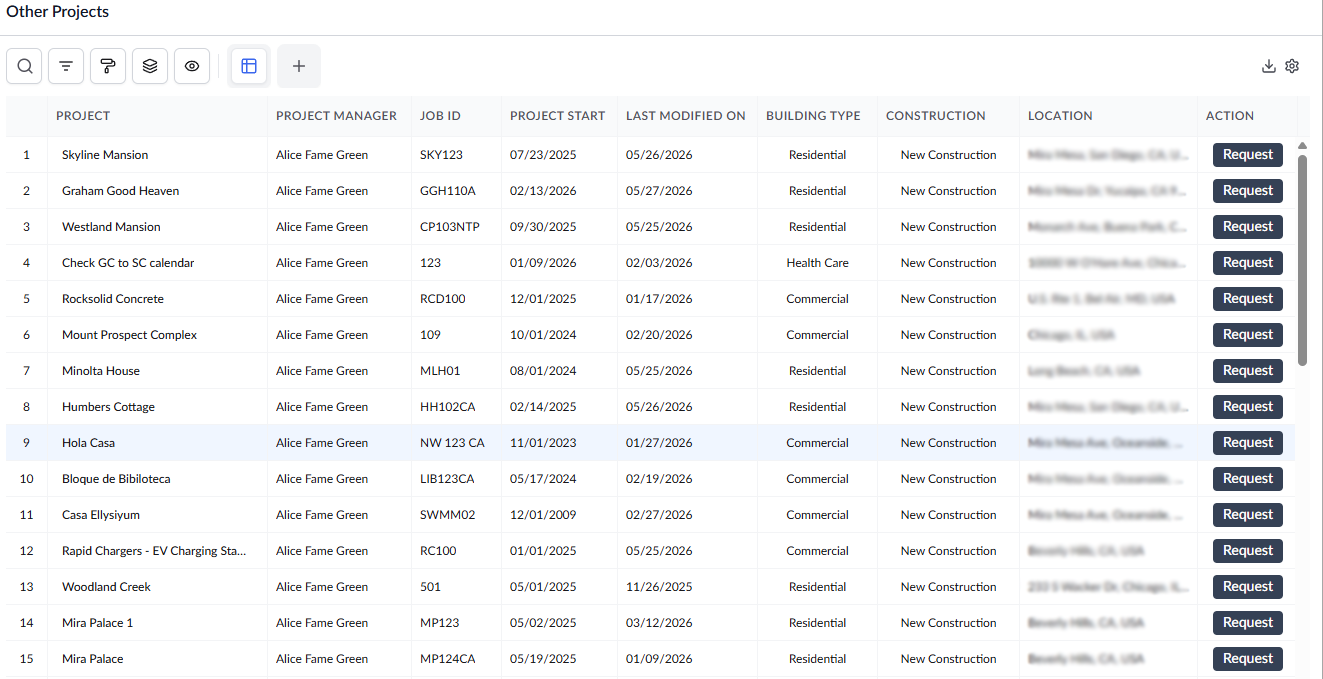Click the table's vertical scrollbar thumb
The width and height of the screenshot is (1323, 679).
[1302, 260]
